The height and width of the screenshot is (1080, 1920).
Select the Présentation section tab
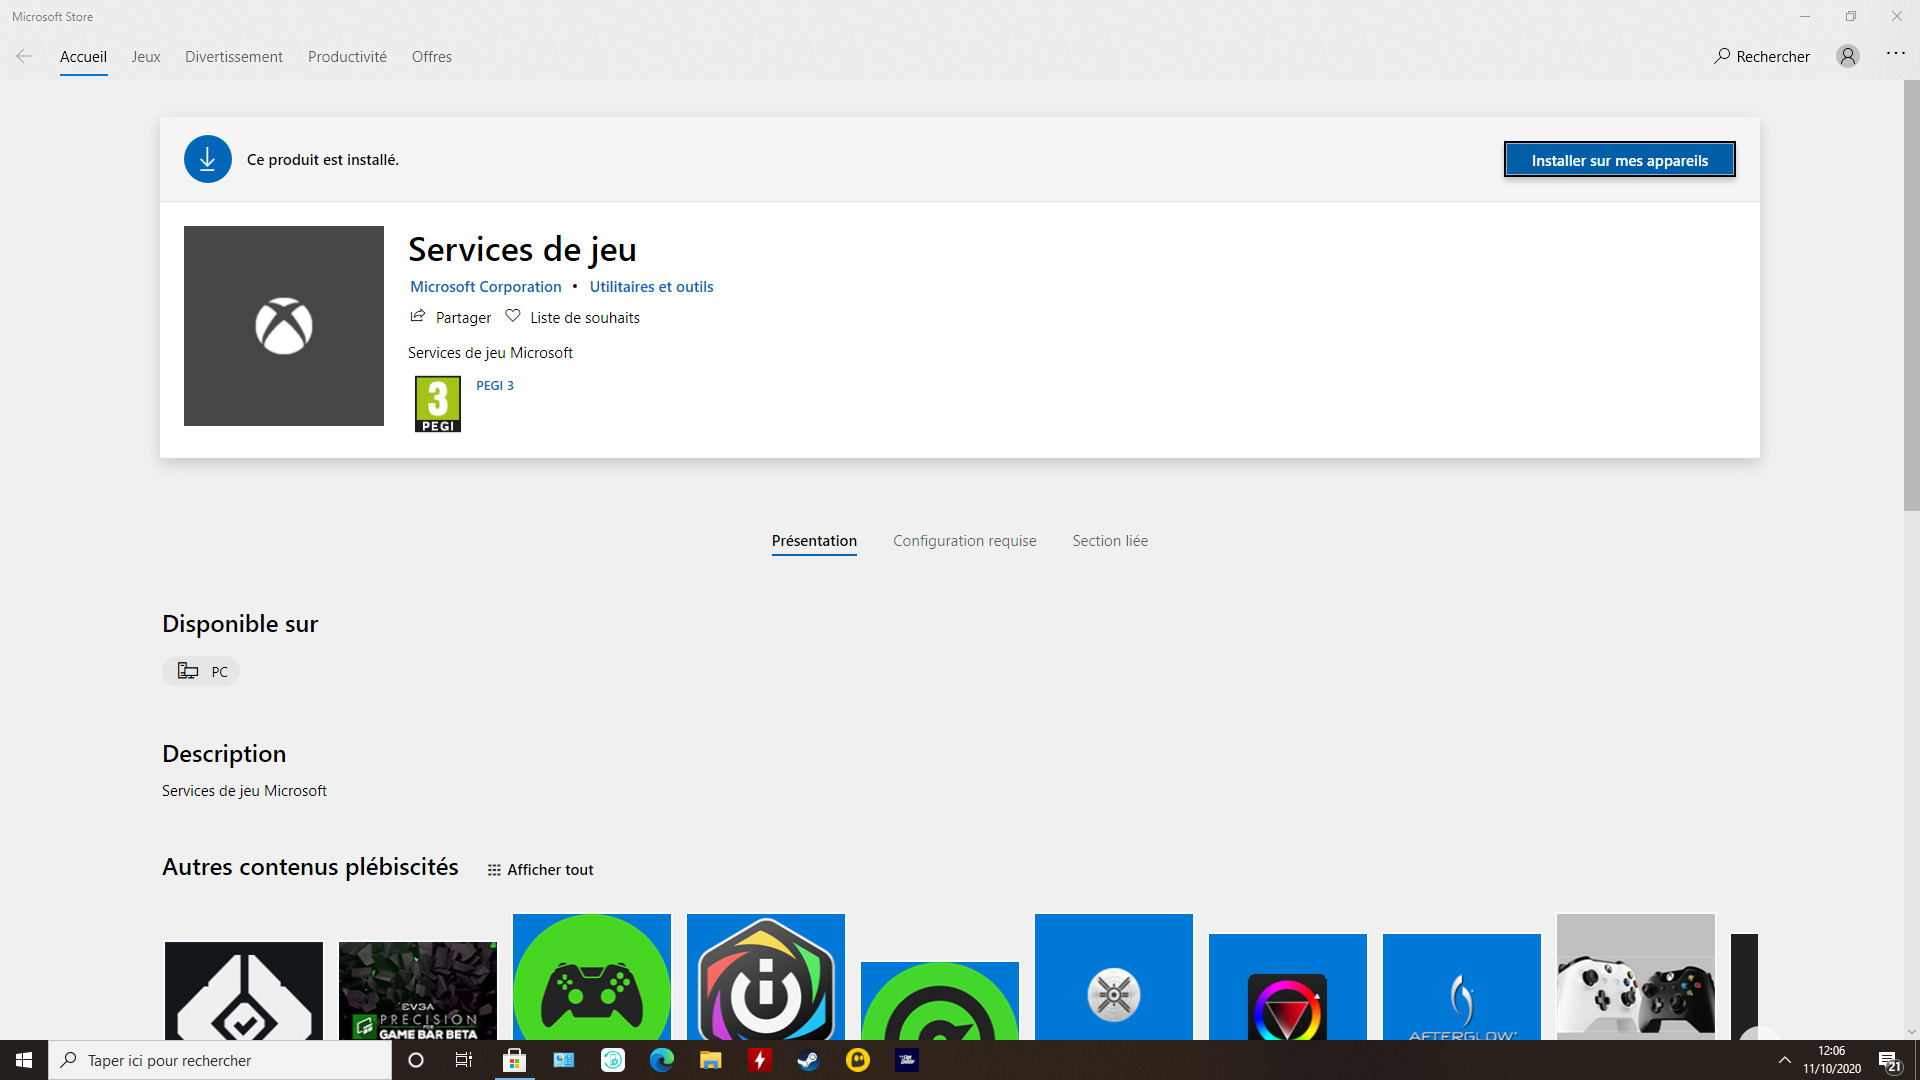pyautogui.click(x=814, y=541)
